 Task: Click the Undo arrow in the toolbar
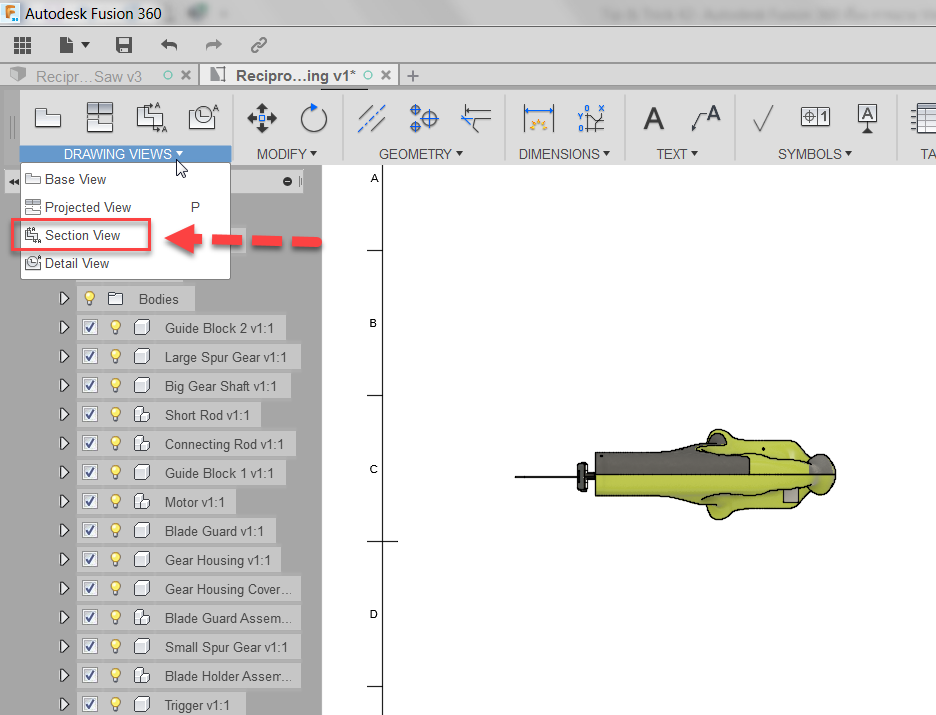pos(166,45)
